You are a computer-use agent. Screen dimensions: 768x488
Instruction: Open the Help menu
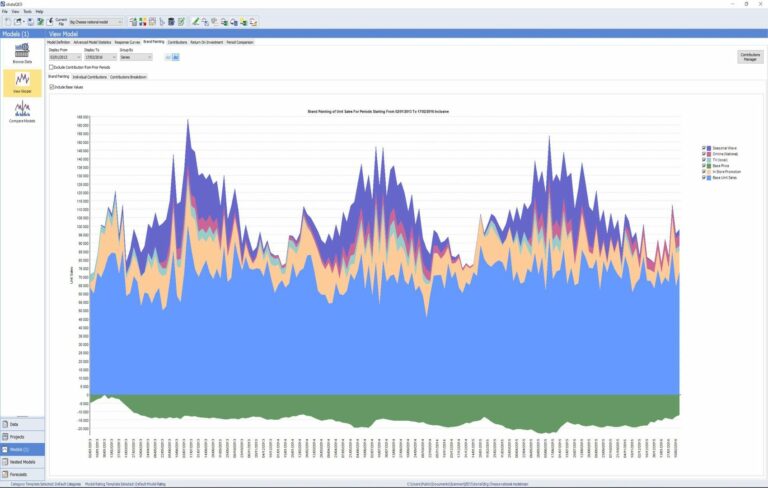pos(39,11)
